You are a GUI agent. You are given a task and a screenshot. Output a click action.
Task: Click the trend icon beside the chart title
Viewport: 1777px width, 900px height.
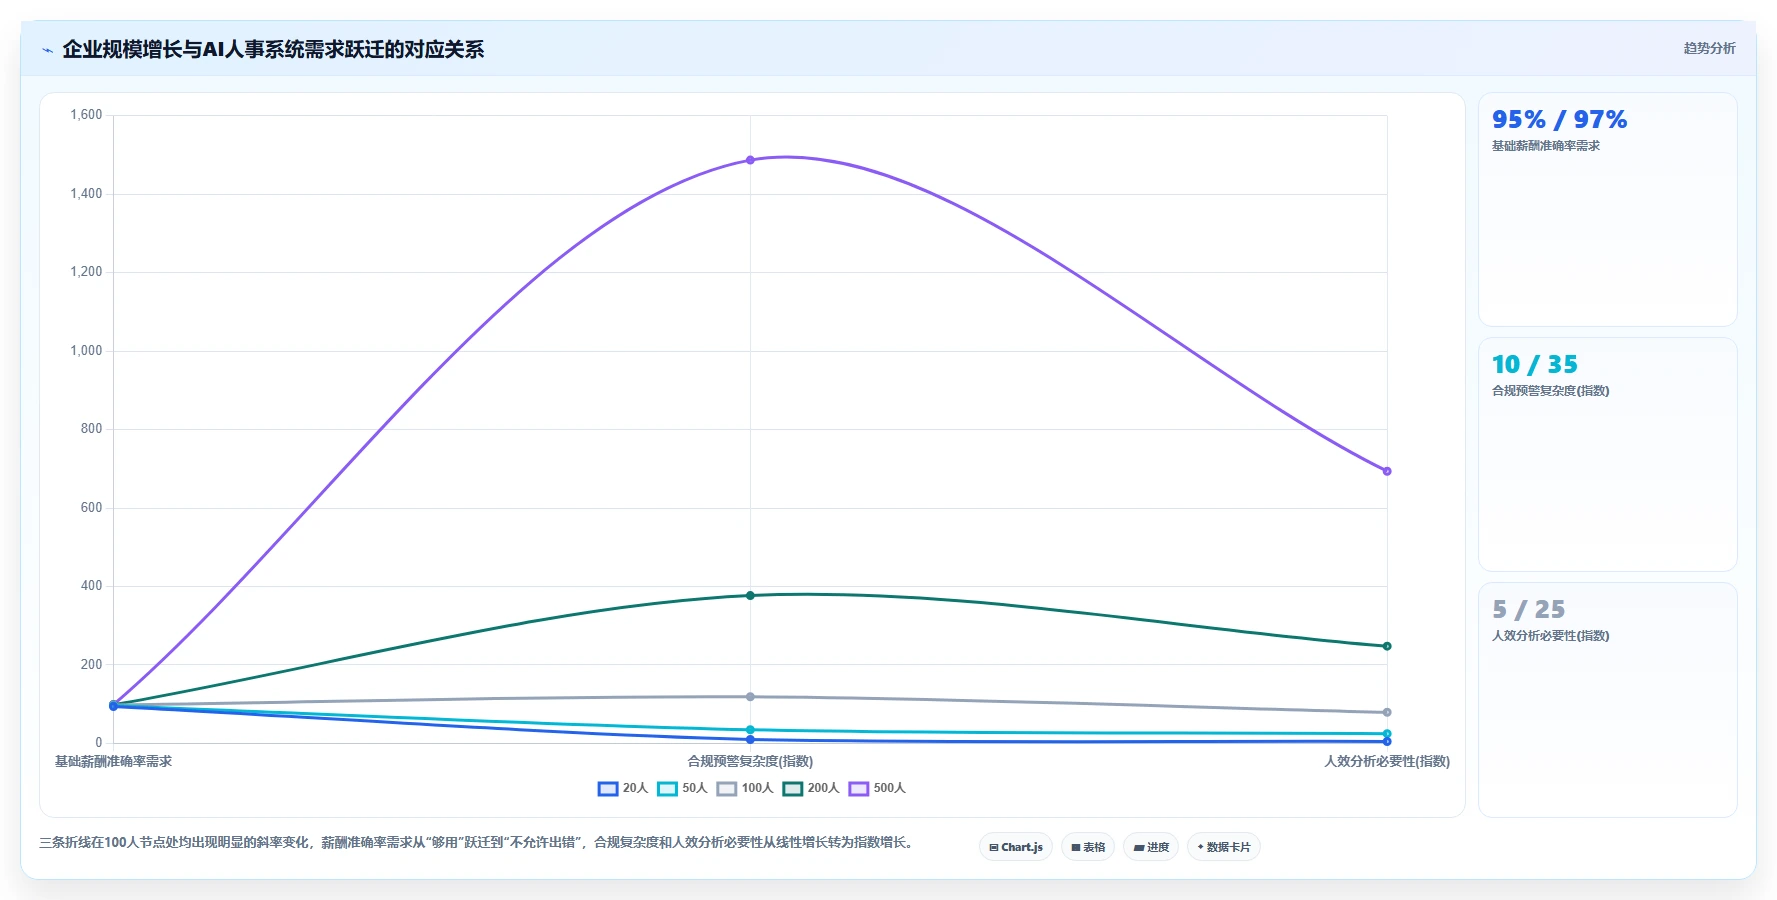coord(47,50)
